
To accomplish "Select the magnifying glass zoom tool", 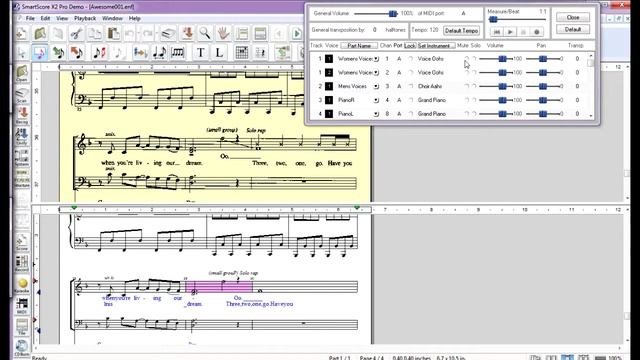I will [204, 33].
